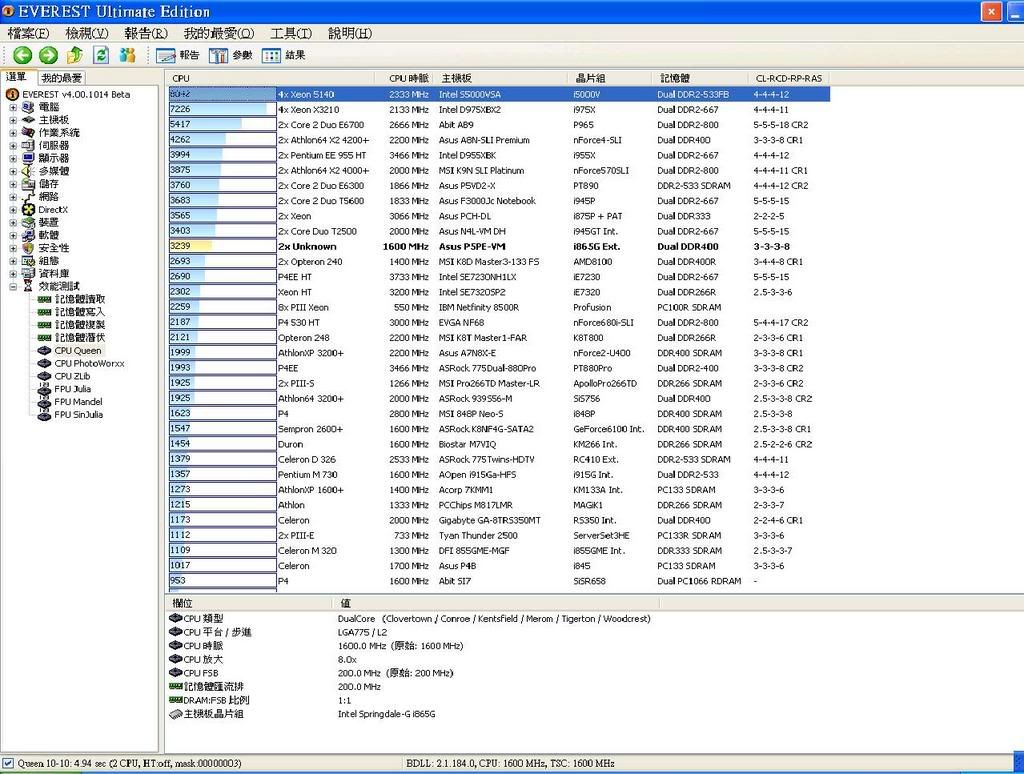Viewport: 1024px width, 774px height.
Task: Open the 檔案(F) menu
Action: point(28,33)
